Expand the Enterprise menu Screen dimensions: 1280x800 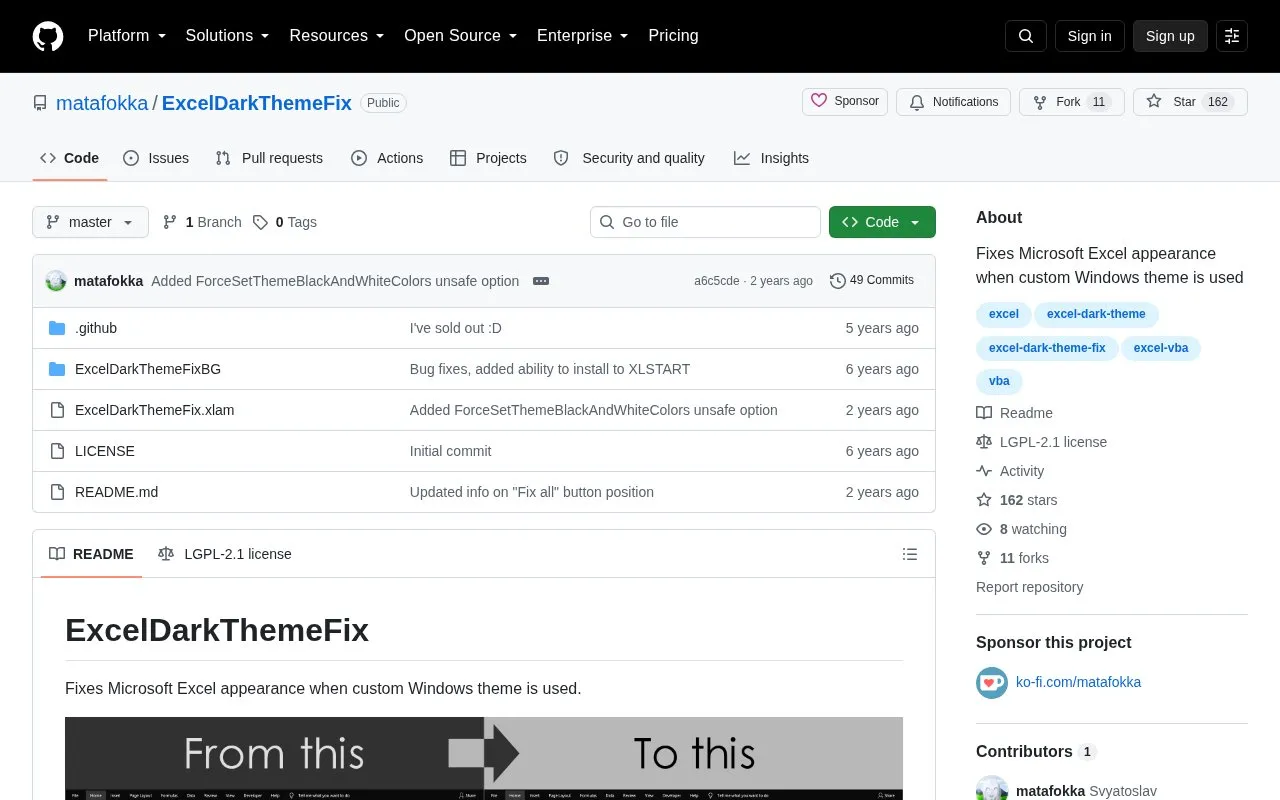point(583,36)
